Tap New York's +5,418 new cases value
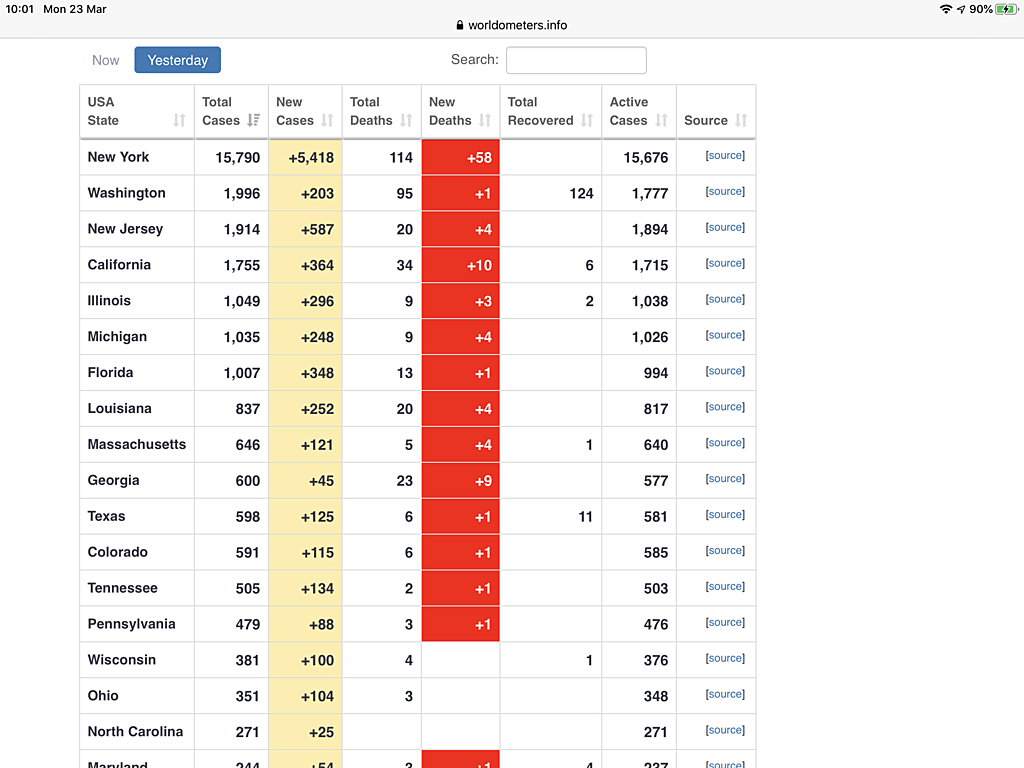The image size is (1024, 768). pos(311,157)
